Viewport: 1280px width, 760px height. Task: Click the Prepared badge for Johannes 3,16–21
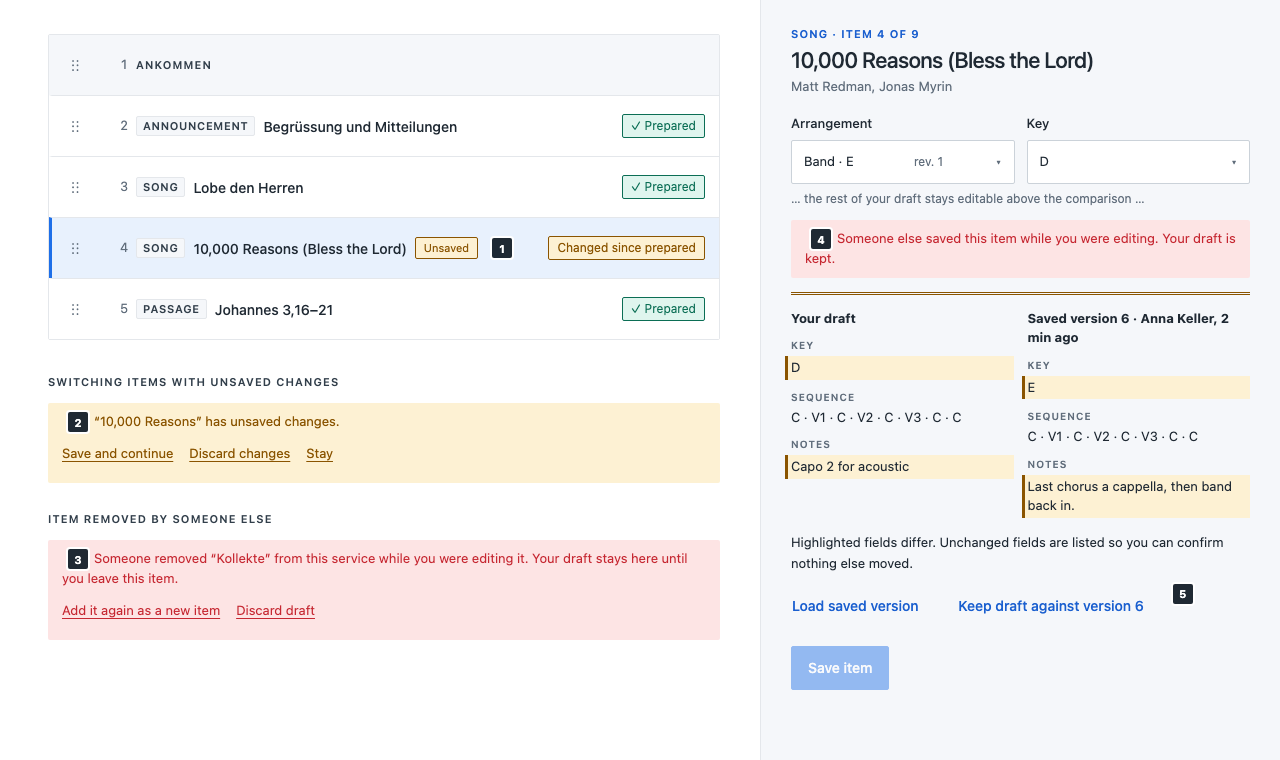point(663,309)
